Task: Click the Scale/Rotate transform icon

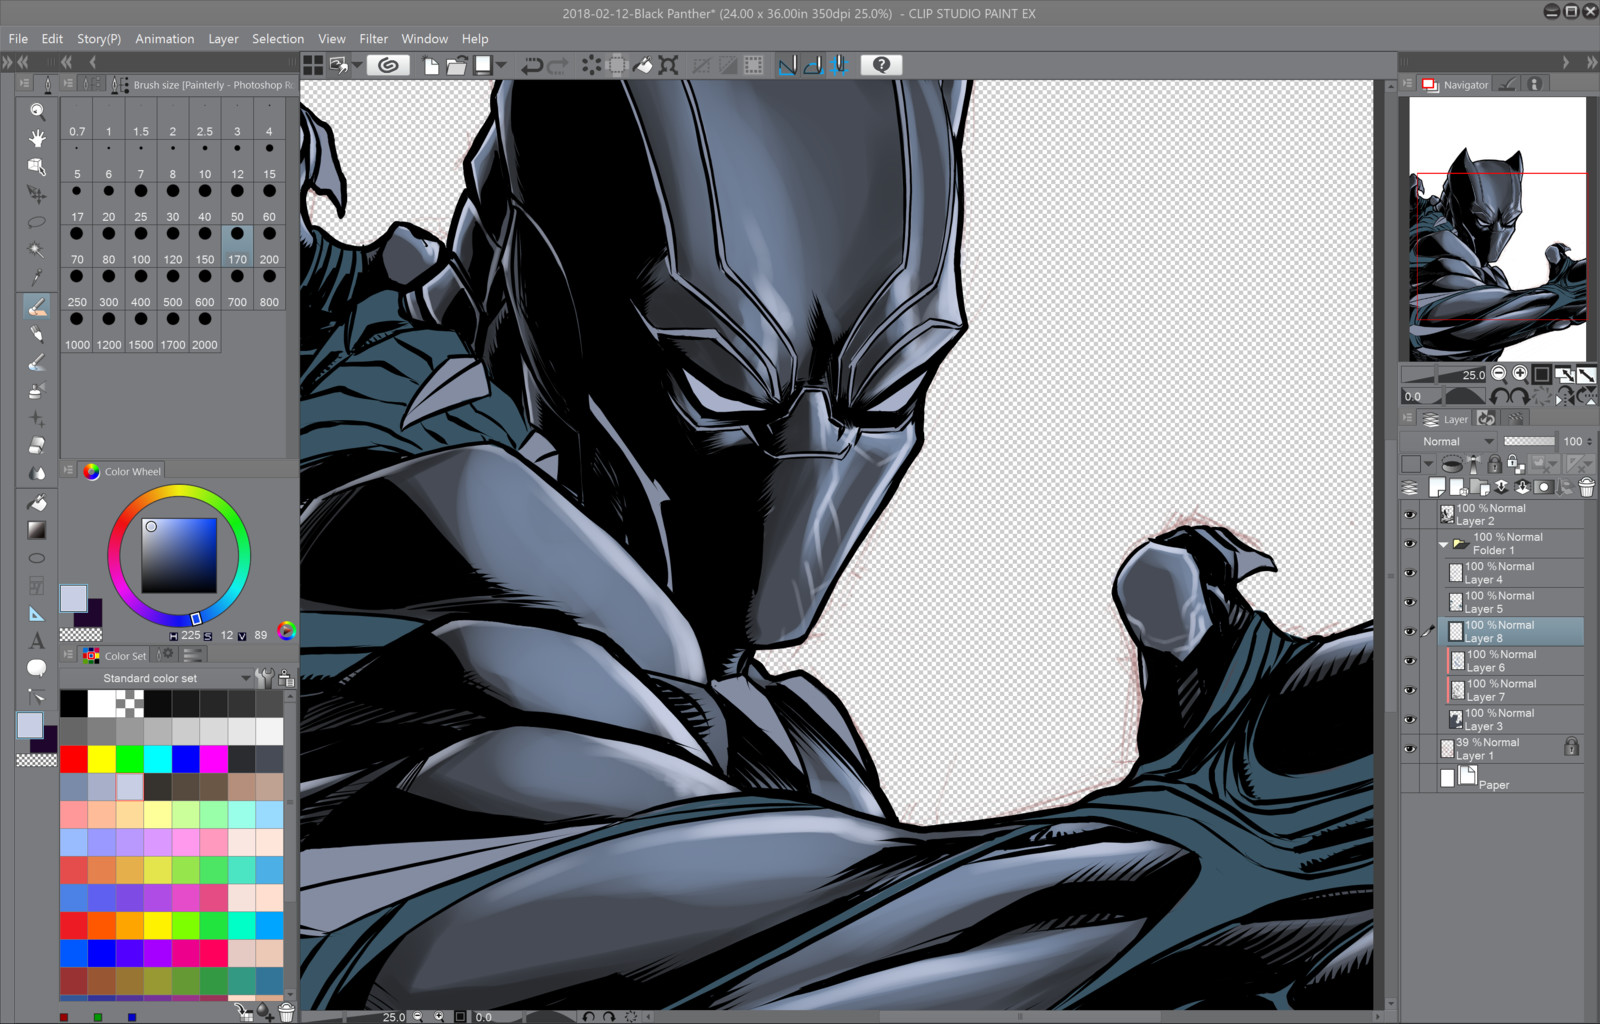Action: coord(669,65)
